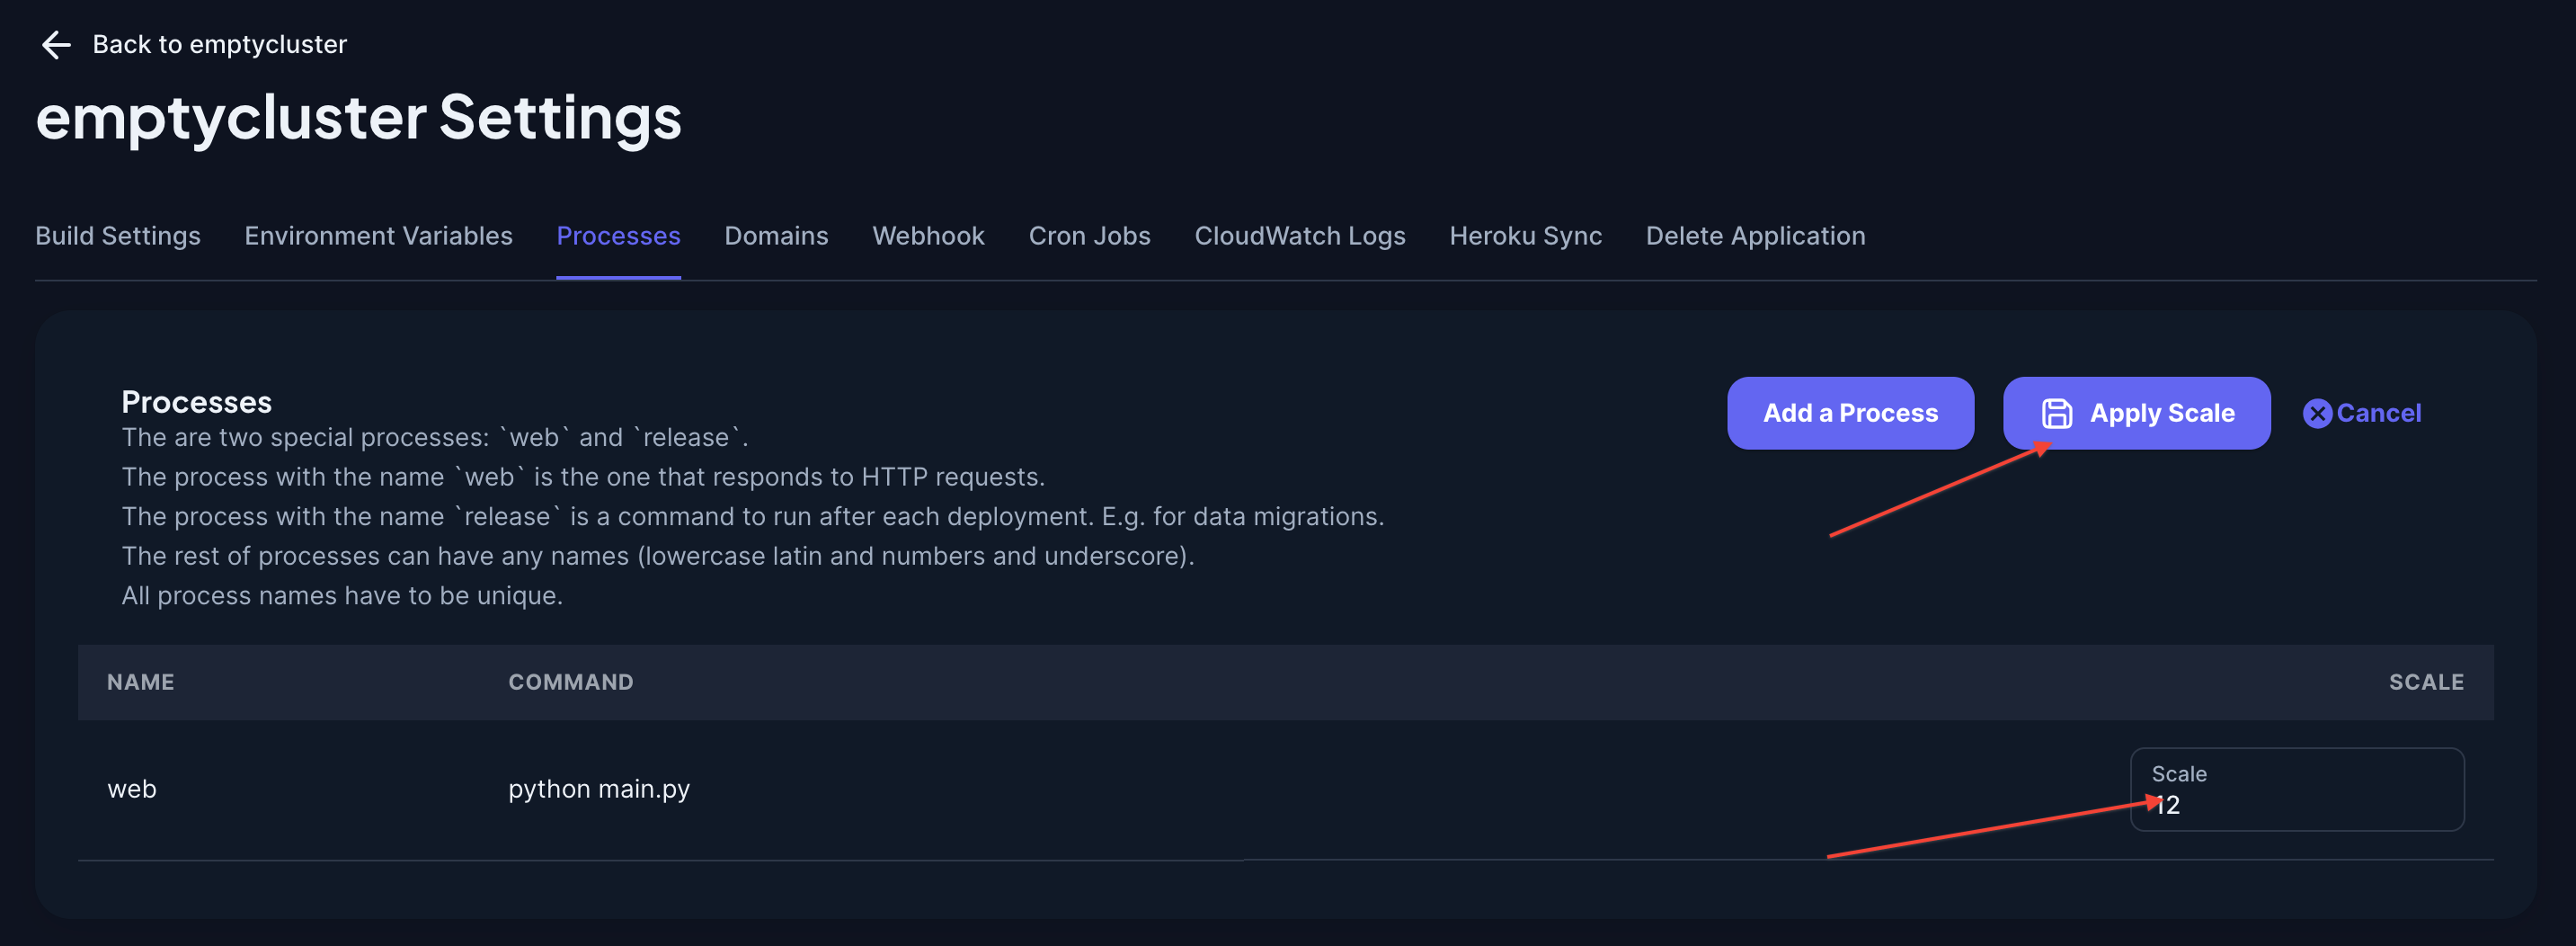Open the Build Settings tab
This screenshot has width=2576, height=946.
click(118, 236)
